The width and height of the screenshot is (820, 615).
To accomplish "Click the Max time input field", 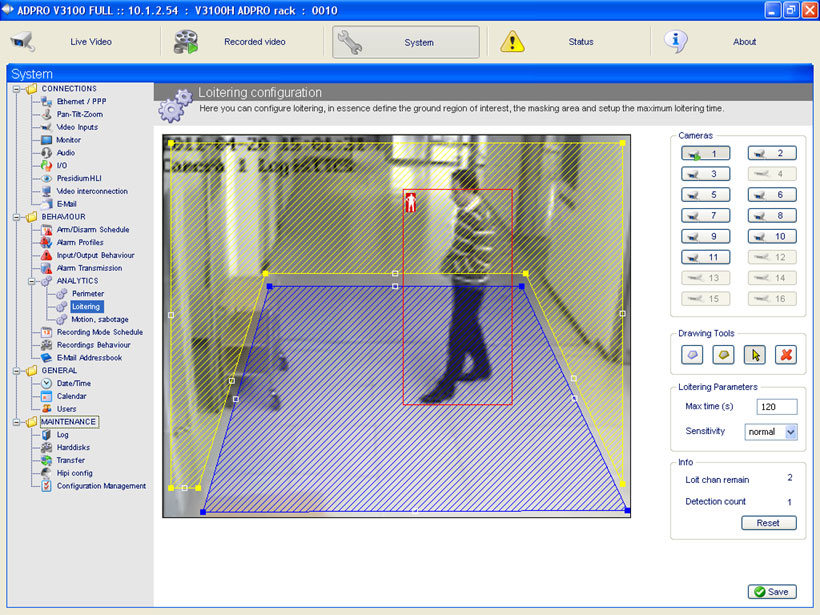I will point(776,406).
